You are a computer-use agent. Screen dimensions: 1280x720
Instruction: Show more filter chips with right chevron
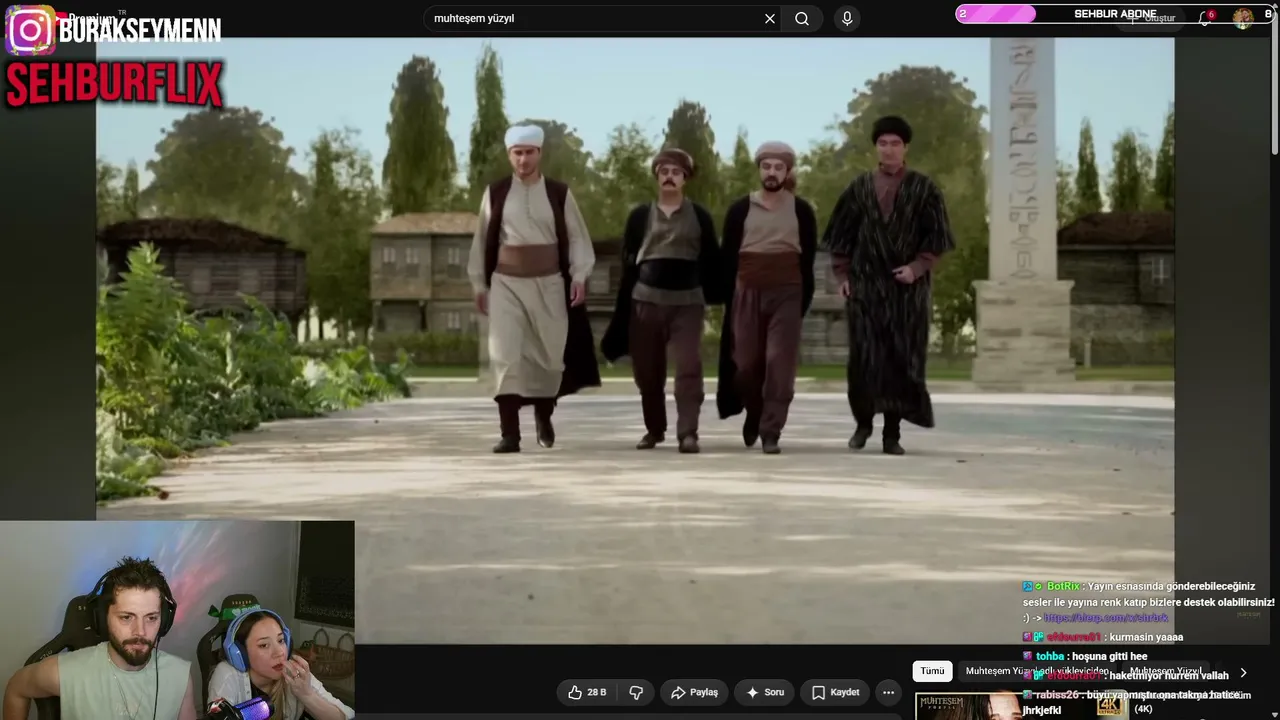click(1243, 673)
